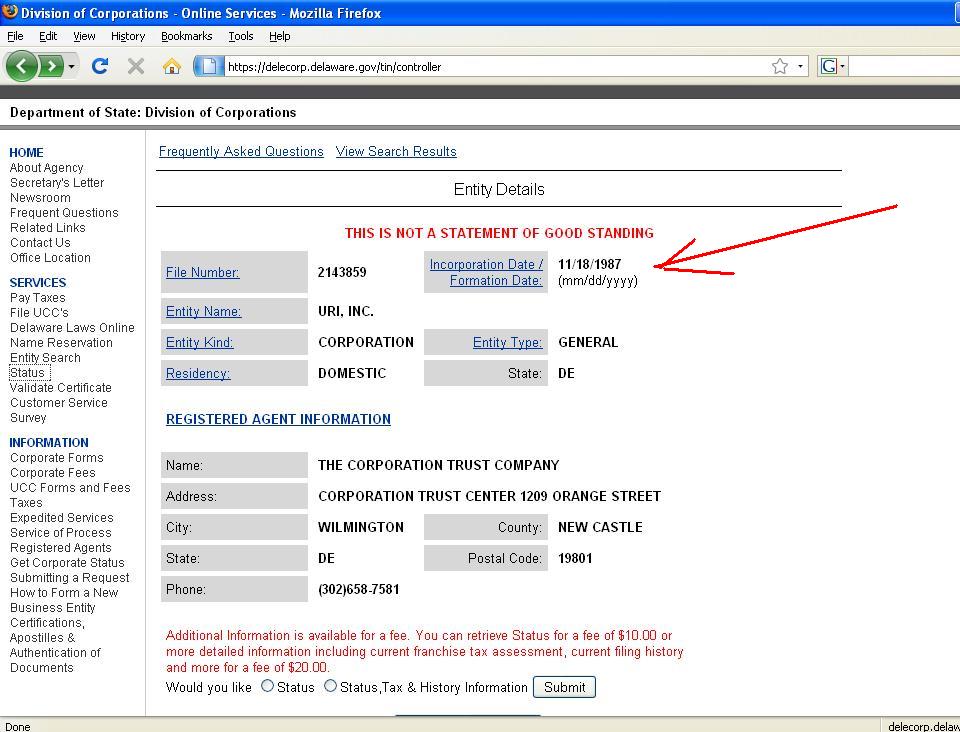The image size is (960, 732).
Task: Click the Entity Name link
Action: 203,312
